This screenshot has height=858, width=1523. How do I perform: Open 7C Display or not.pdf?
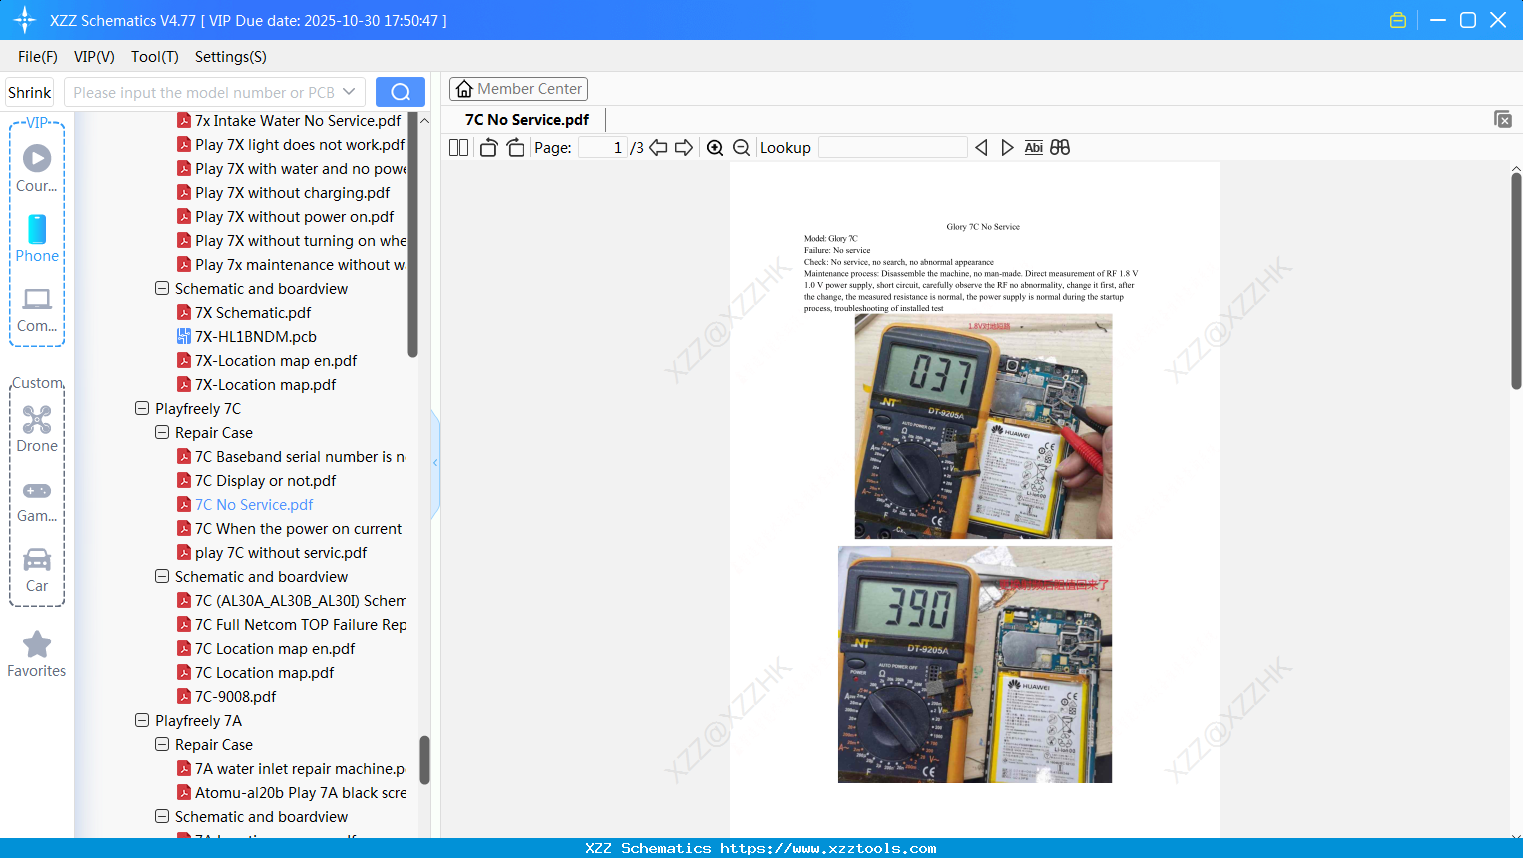coord(256,481)
